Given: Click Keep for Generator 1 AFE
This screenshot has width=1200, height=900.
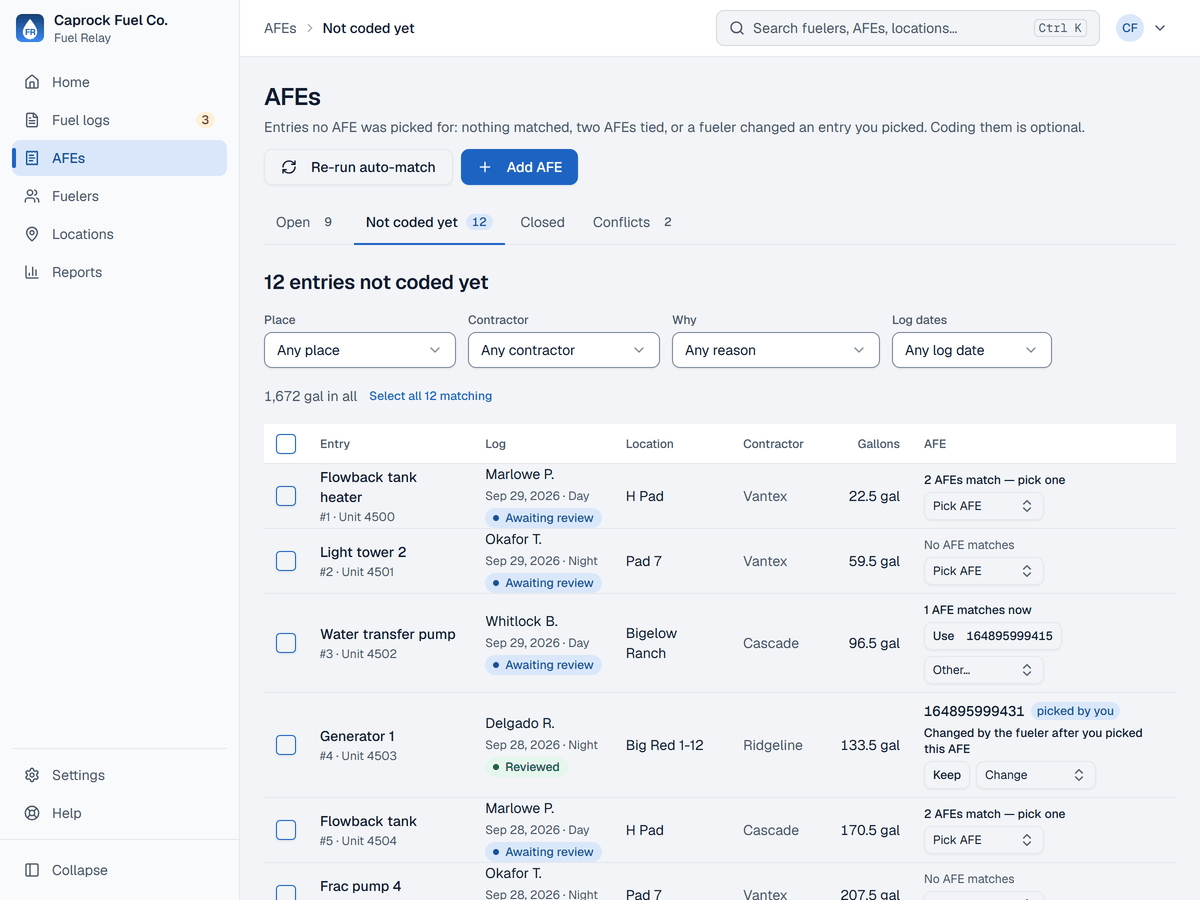Looking at the screenshot, I should coord(946,775).
